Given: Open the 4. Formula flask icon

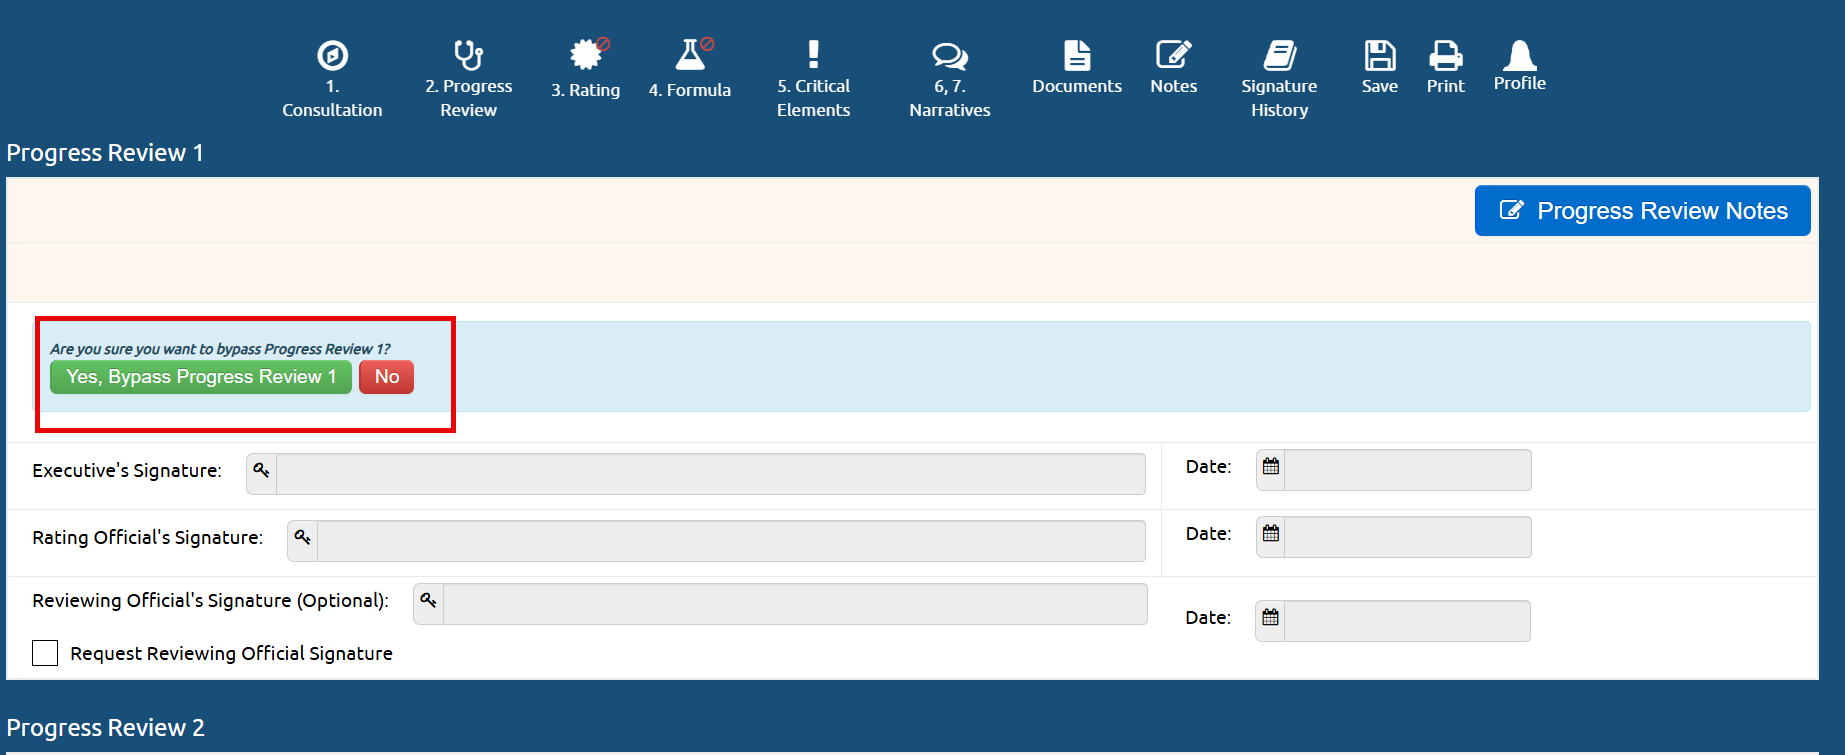Looking at the screenshot, I should click(x=692, y=54).
